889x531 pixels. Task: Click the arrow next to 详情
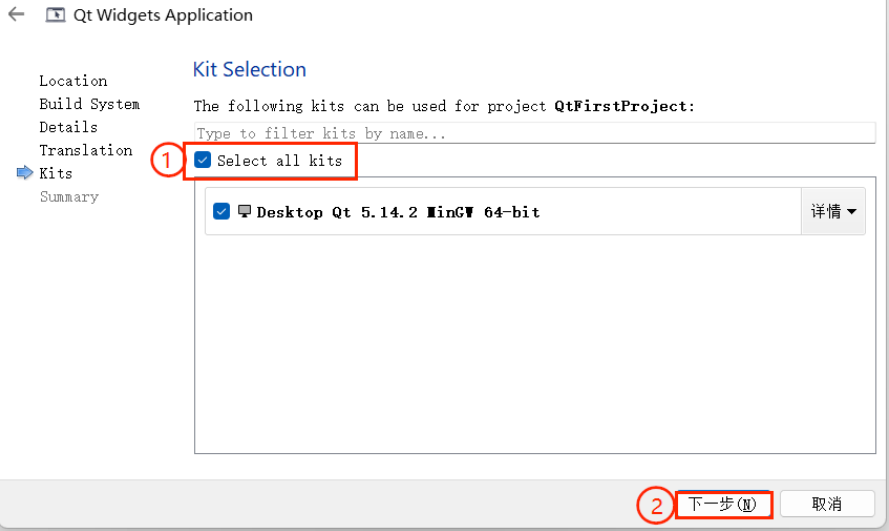(851, 212)
